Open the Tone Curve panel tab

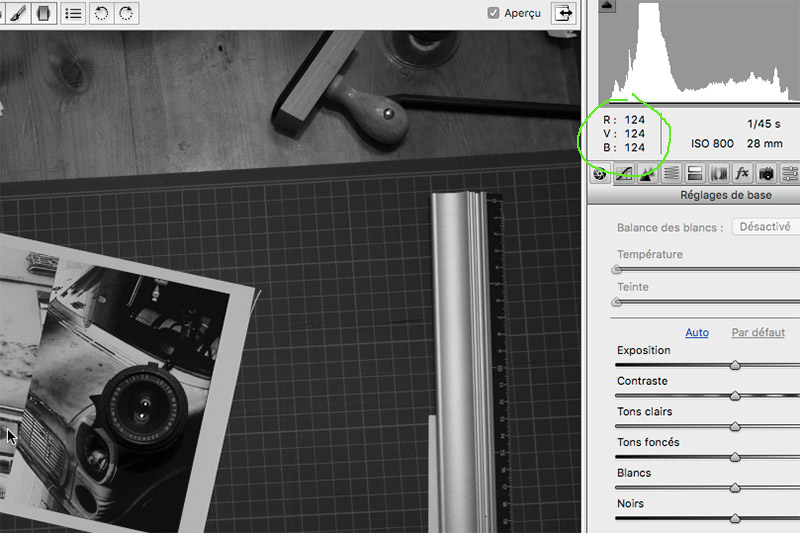pos(625,173)
